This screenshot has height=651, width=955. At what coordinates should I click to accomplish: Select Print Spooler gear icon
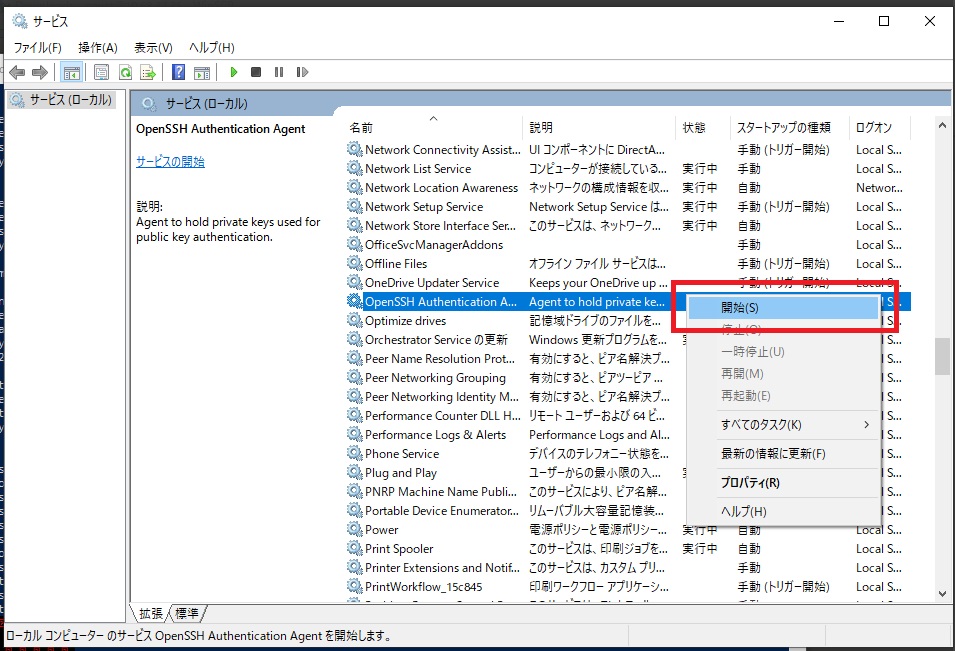tap(354, 548)
